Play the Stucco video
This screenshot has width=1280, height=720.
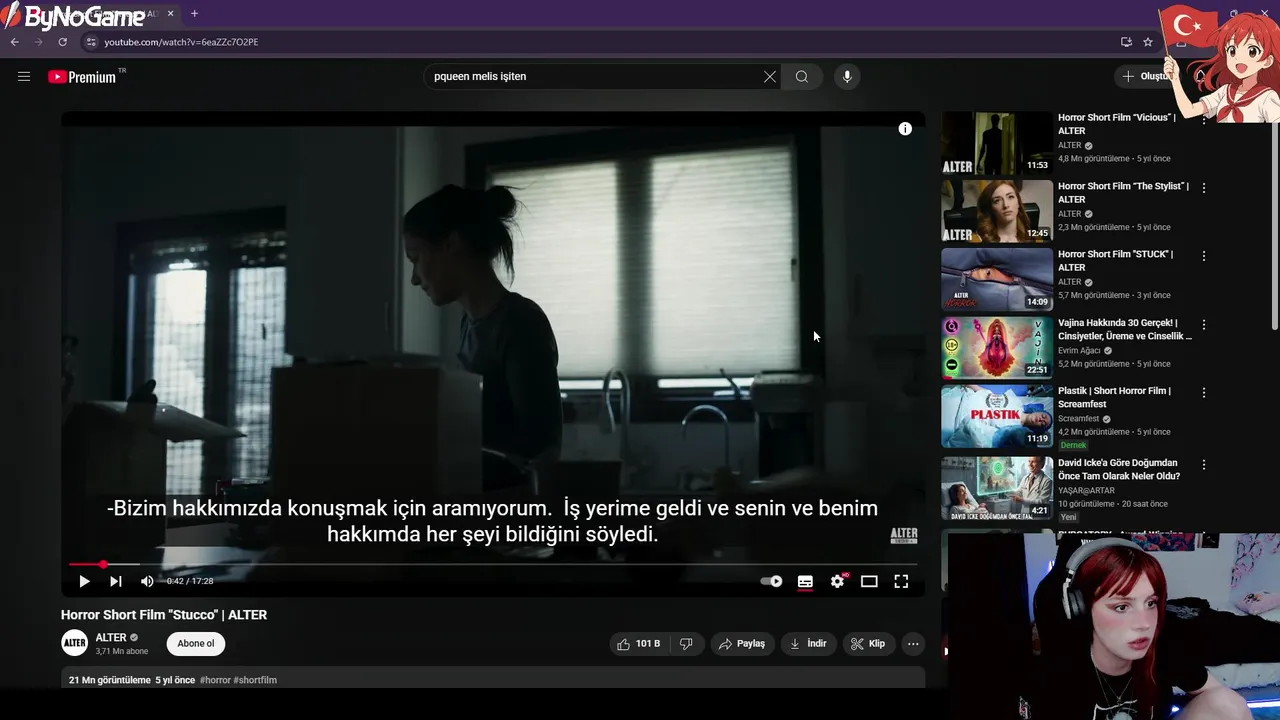pyautogui.click(x=84, y=581)
